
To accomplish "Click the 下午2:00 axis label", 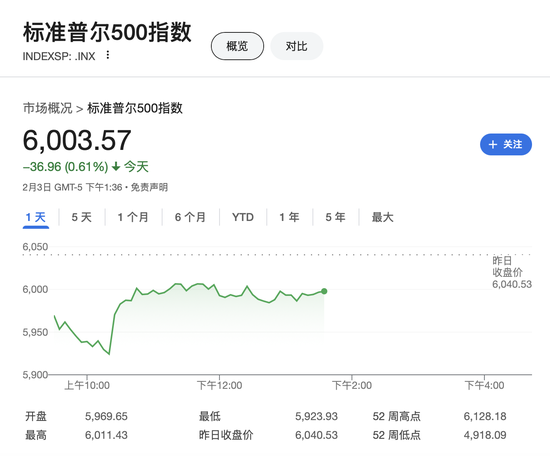I will click(x=352, y=385).
